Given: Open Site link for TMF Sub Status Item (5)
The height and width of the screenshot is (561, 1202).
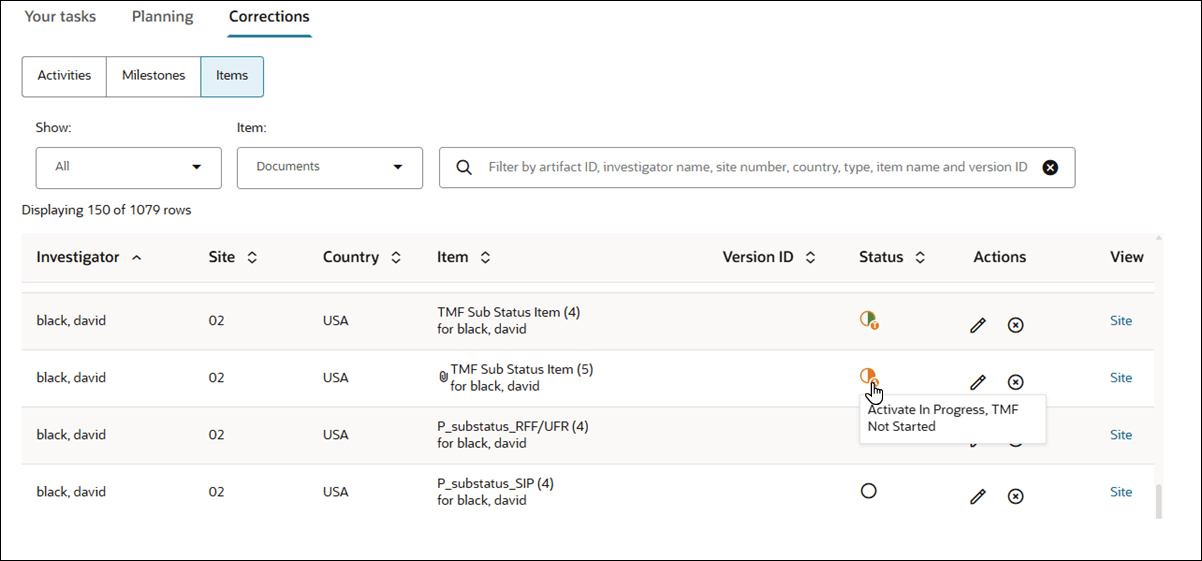Looking at the screenshot, I should click(1121, 378).
